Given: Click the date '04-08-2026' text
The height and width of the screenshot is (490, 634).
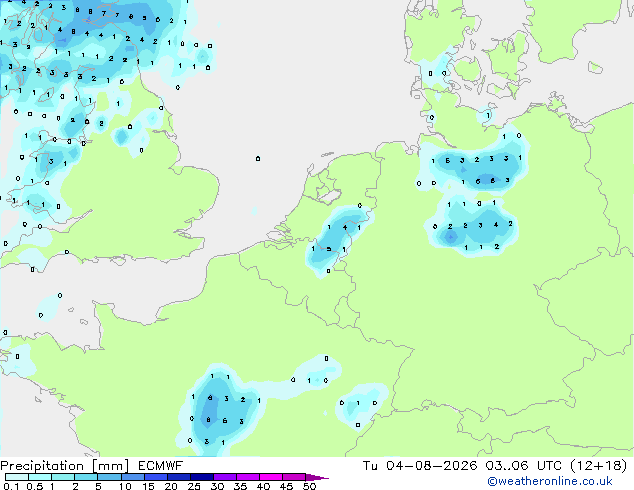Looking at the screenshot, I should [x=431, y=466].
